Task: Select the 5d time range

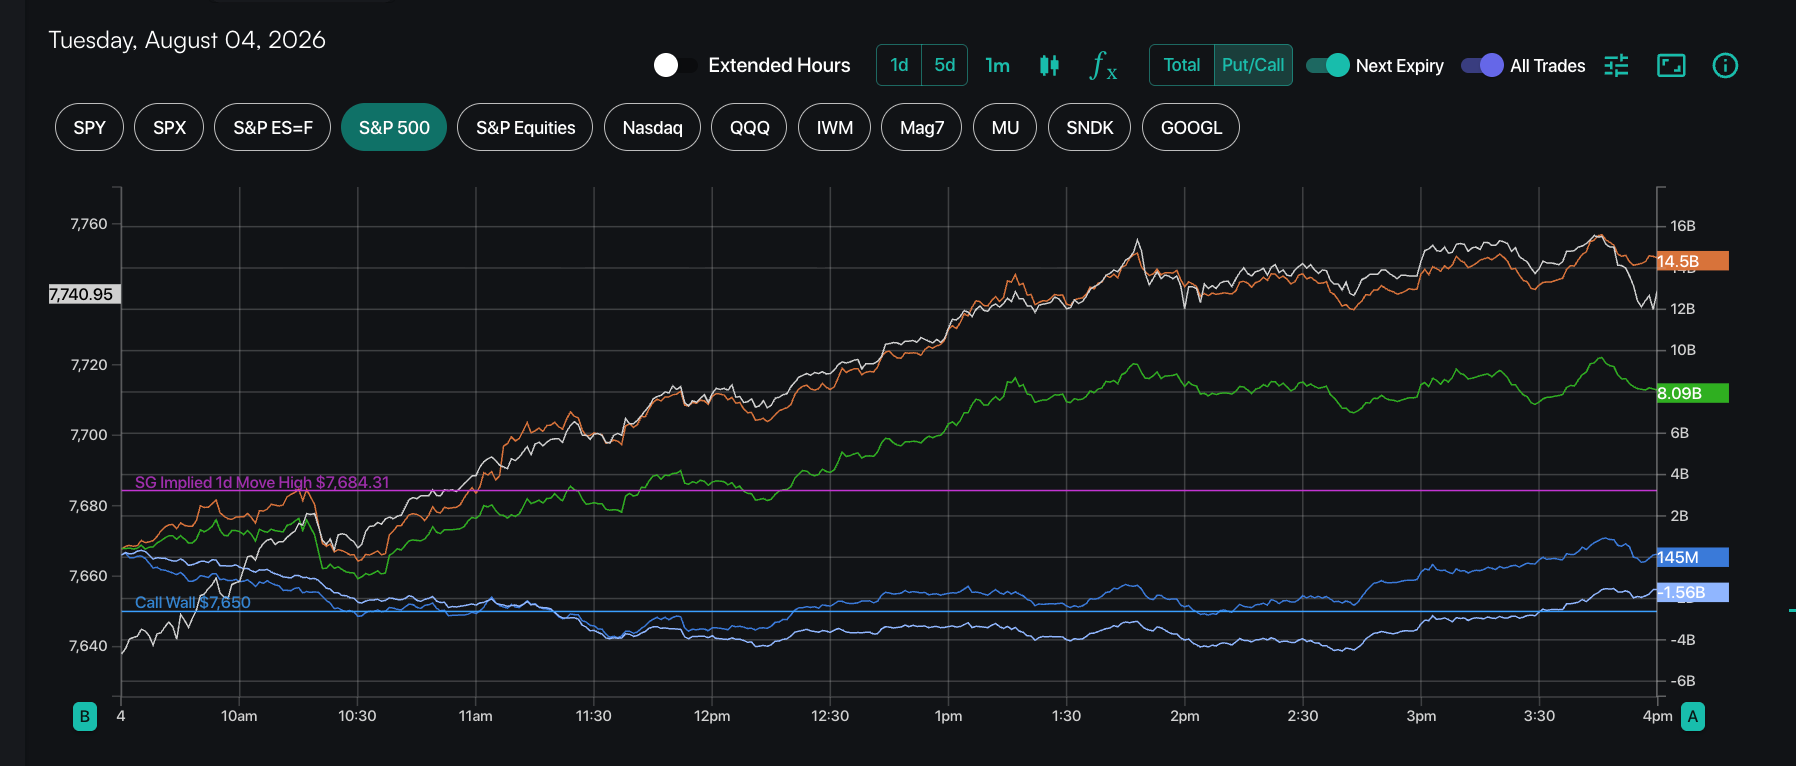Action: pyautogui.click(x=944, y=65)
